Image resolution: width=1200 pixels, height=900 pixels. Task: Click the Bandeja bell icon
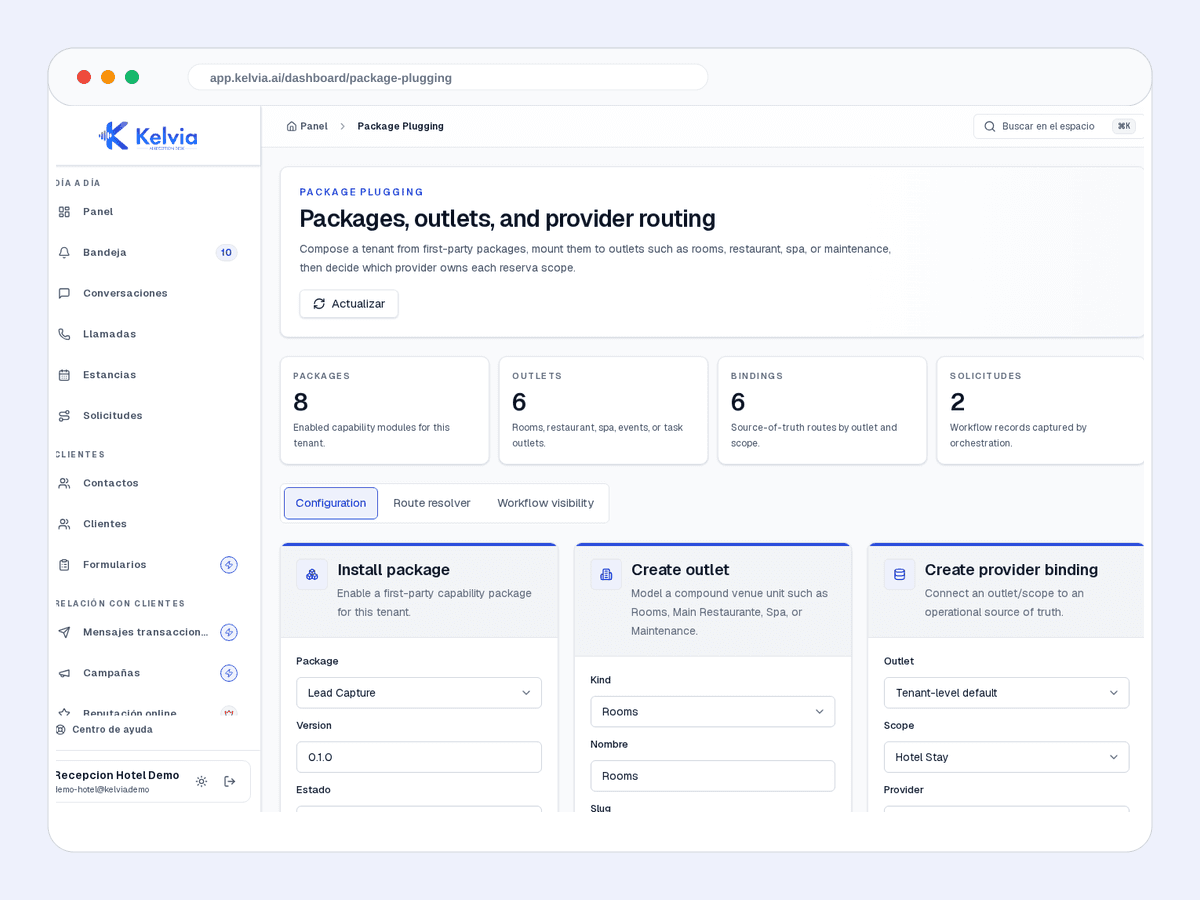click(x=64, y=253)
